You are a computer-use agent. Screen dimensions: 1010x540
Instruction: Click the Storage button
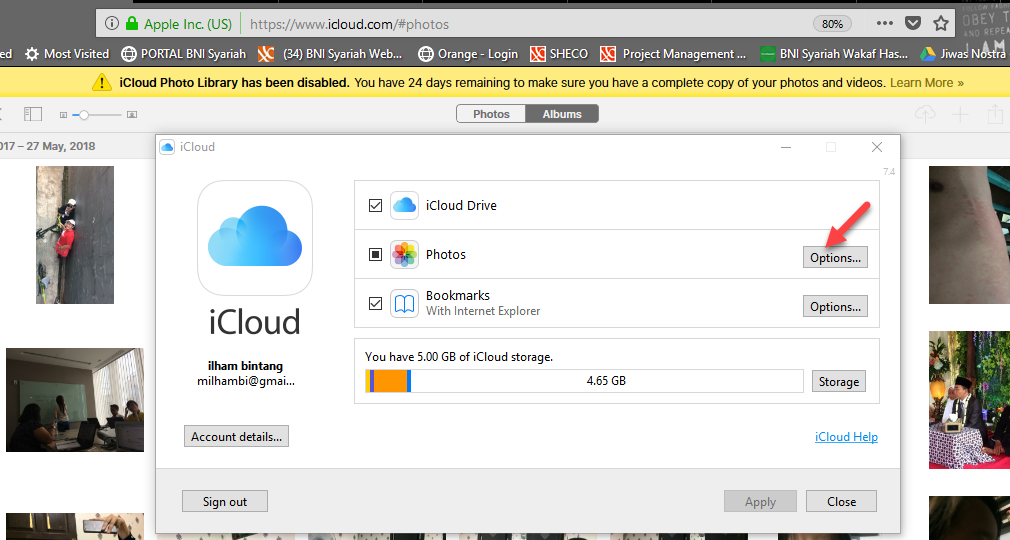click(839, 381)
